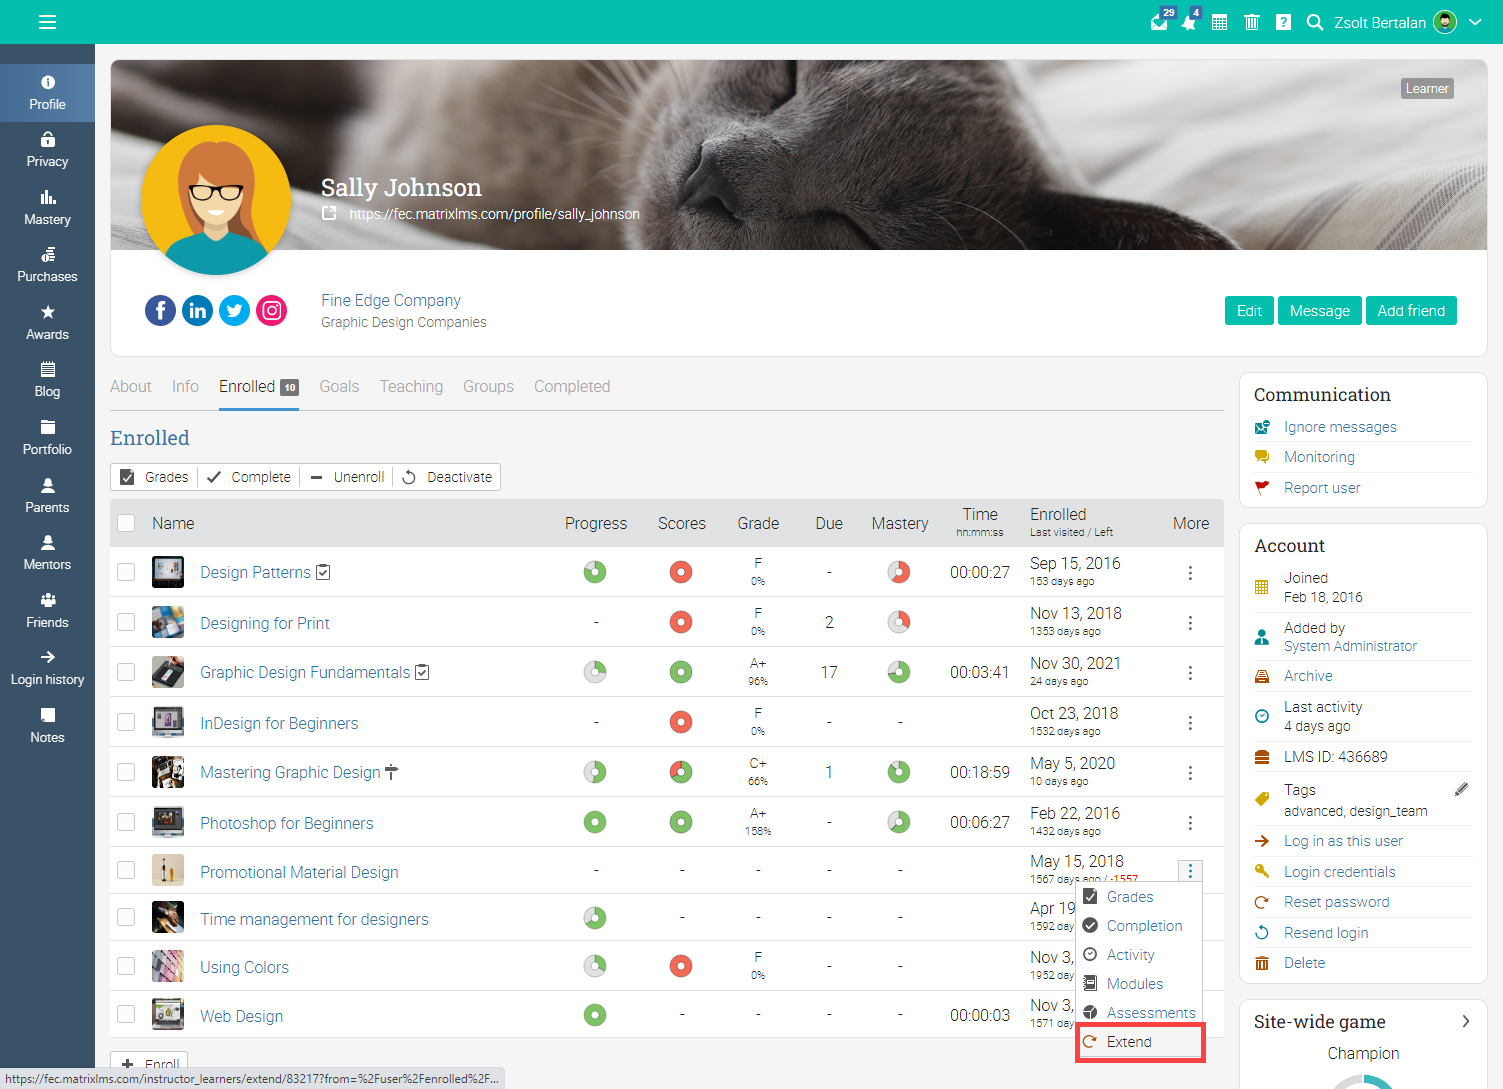Open Mentors in the sidebar
The height and width of the screenshot is (1089, 1503).
click(47, 553)
